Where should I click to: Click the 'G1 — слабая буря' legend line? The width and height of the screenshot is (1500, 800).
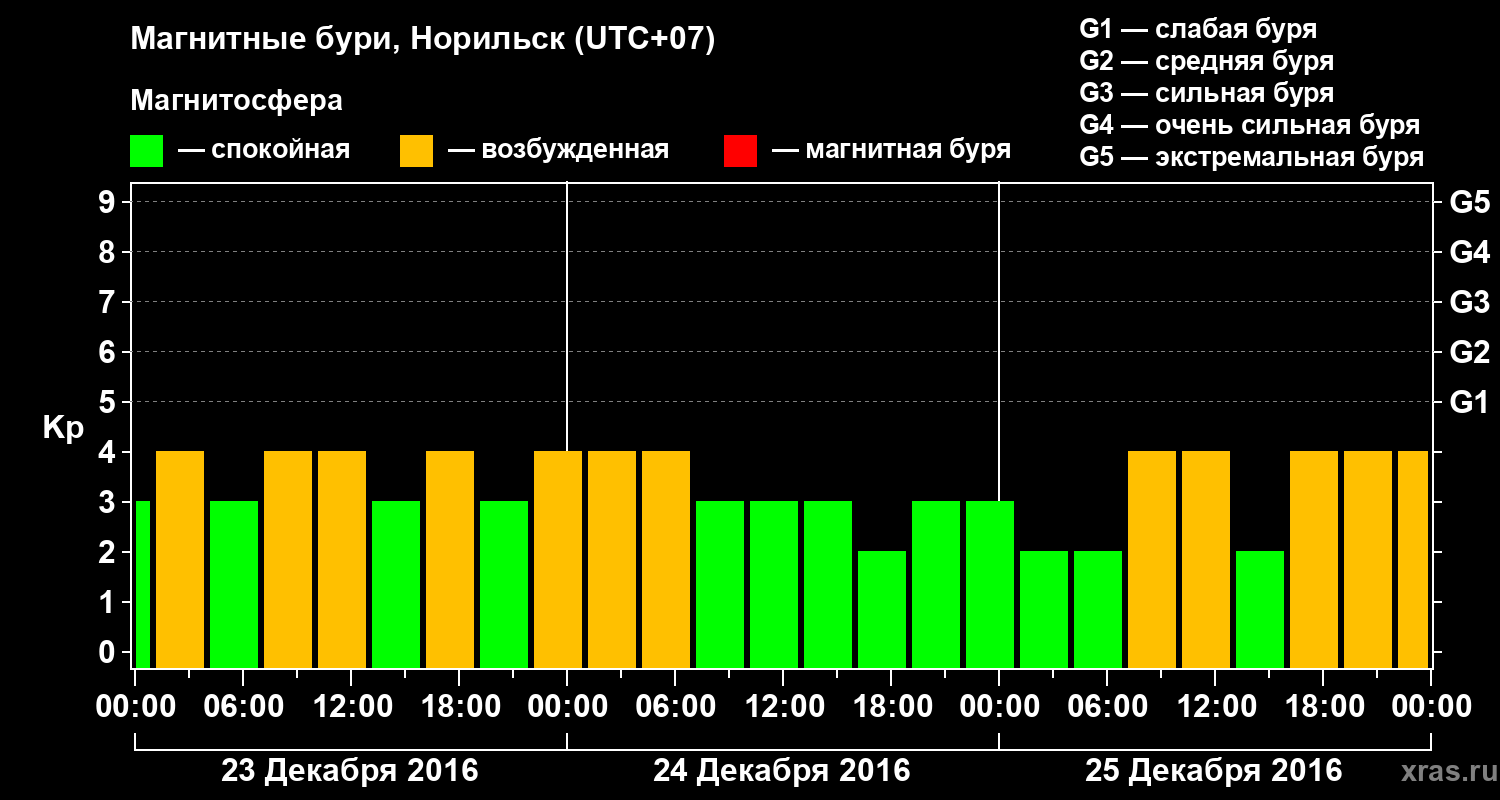[1198, 29]
